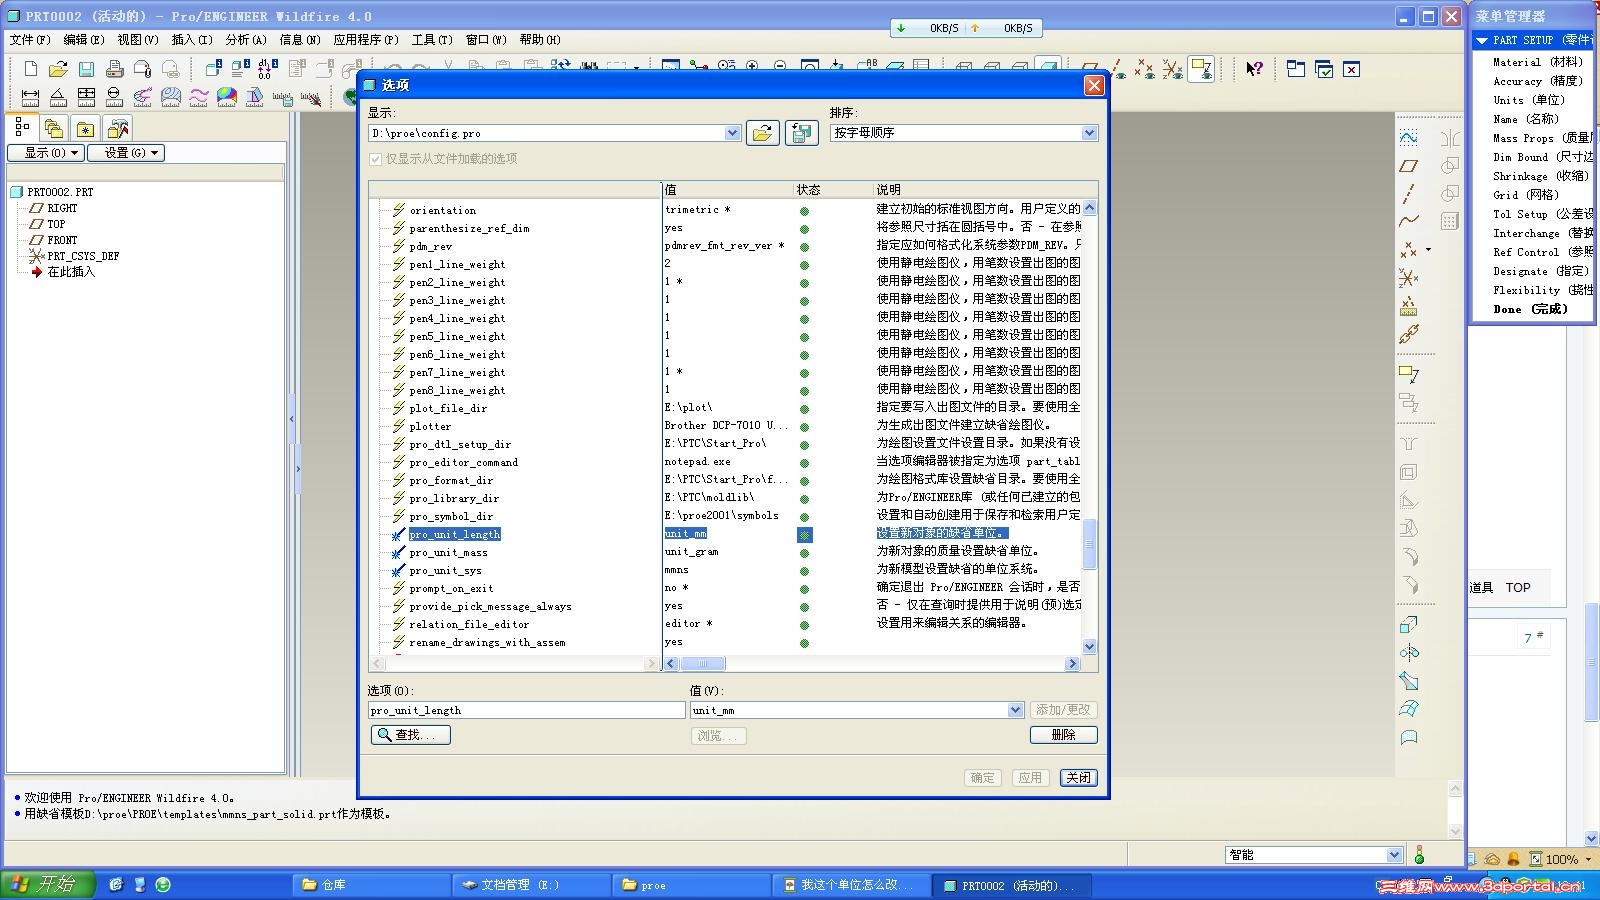This screenshot has width=1600, height=900.
Task: Toggle show only options loaded from file
Action: coord(376,159)
